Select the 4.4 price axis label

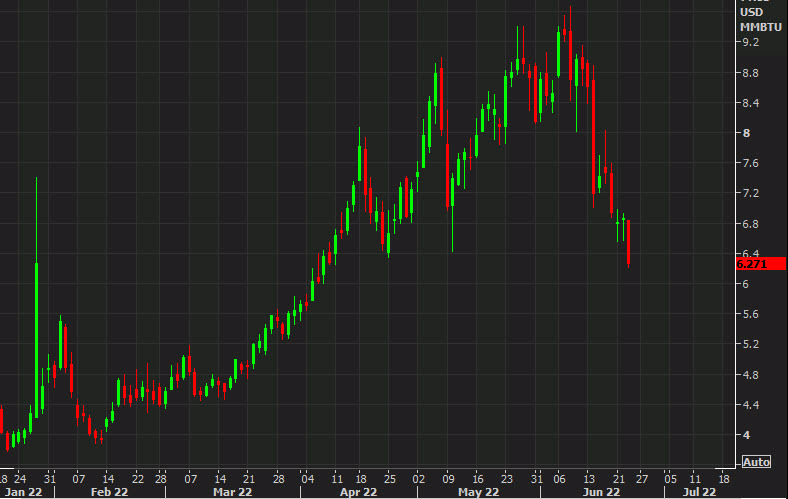[x=749, y=405]
